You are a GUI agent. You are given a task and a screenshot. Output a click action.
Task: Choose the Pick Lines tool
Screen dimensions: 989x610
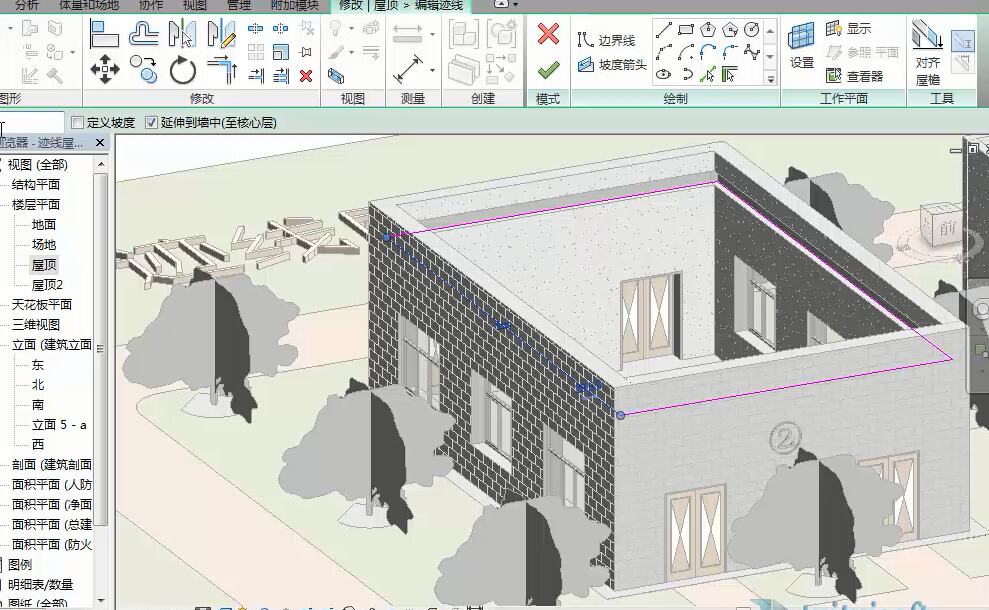(x=708, y=75)
